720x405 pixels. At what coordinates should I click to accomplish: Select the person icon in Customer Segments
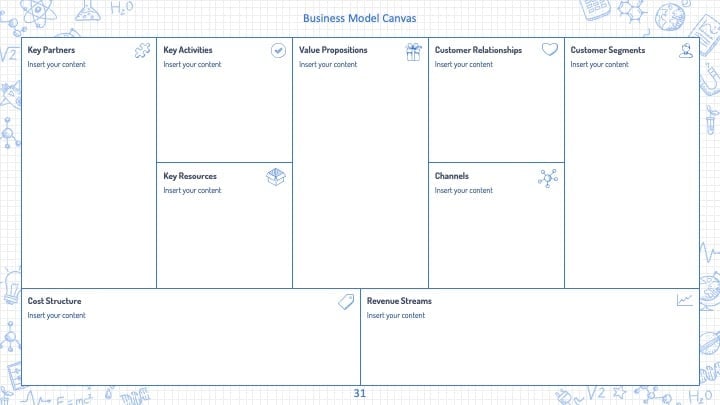coord(686,51)
